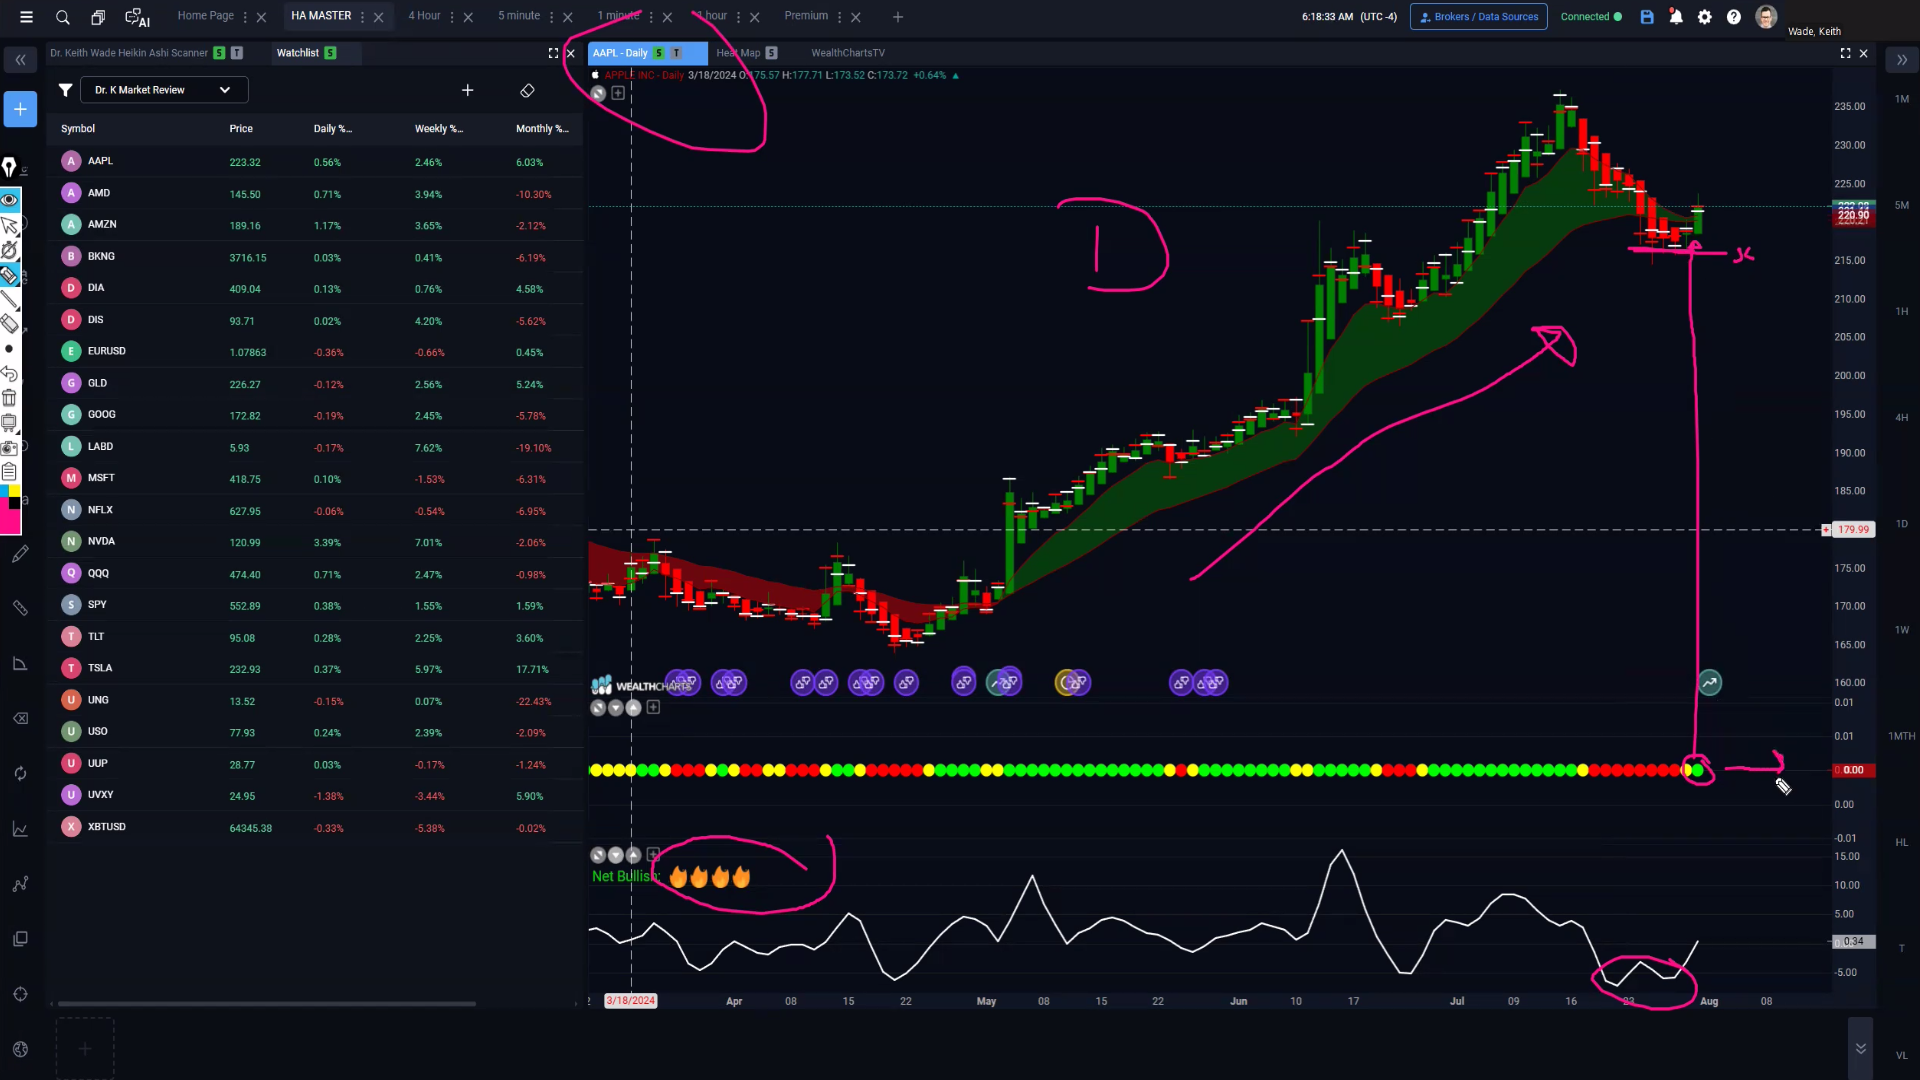The image size is (1920, 1080).
Task: Select the angle tool in left sidebar
Action: pos(20,663)
